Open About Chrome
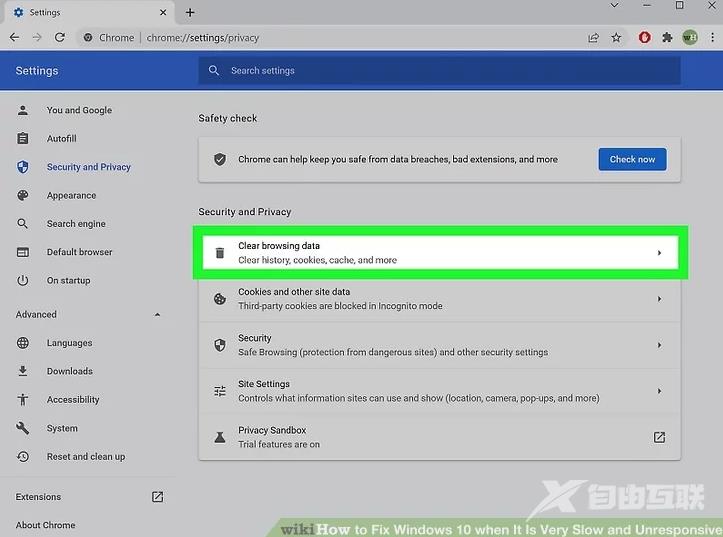 pos(45,525)
